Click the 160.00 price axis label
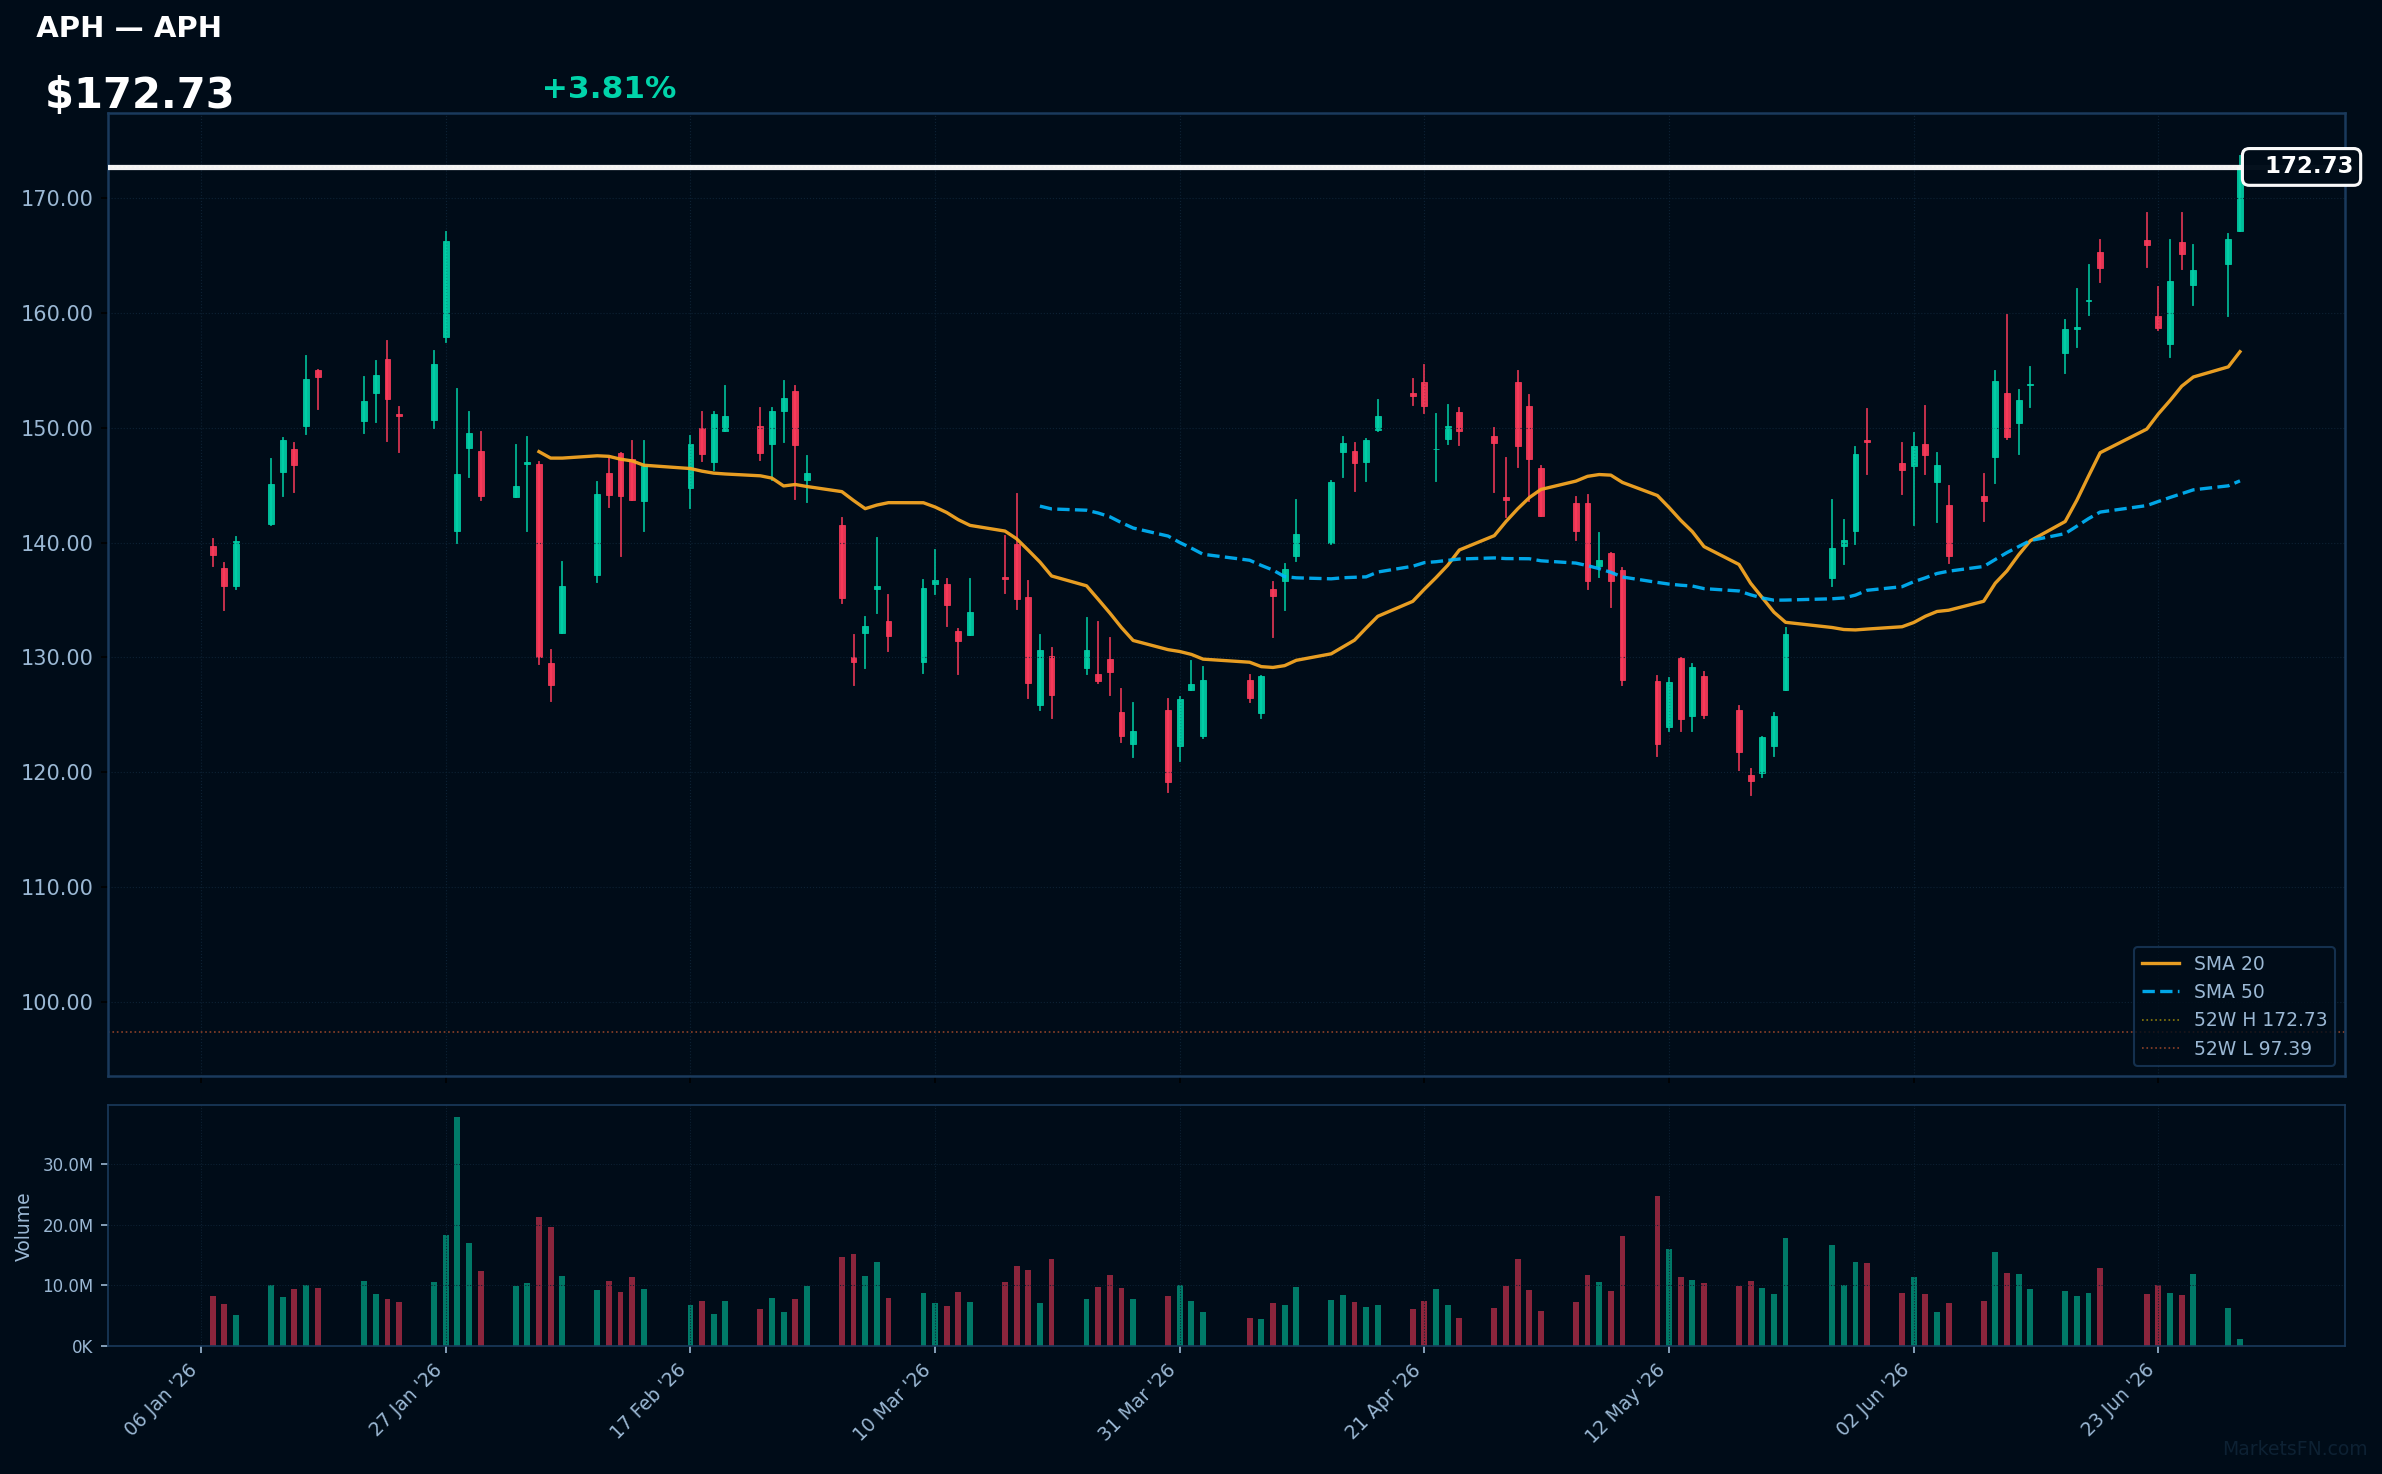The height and width of the screenshot is (1474, 2382). tap(57, 314)
